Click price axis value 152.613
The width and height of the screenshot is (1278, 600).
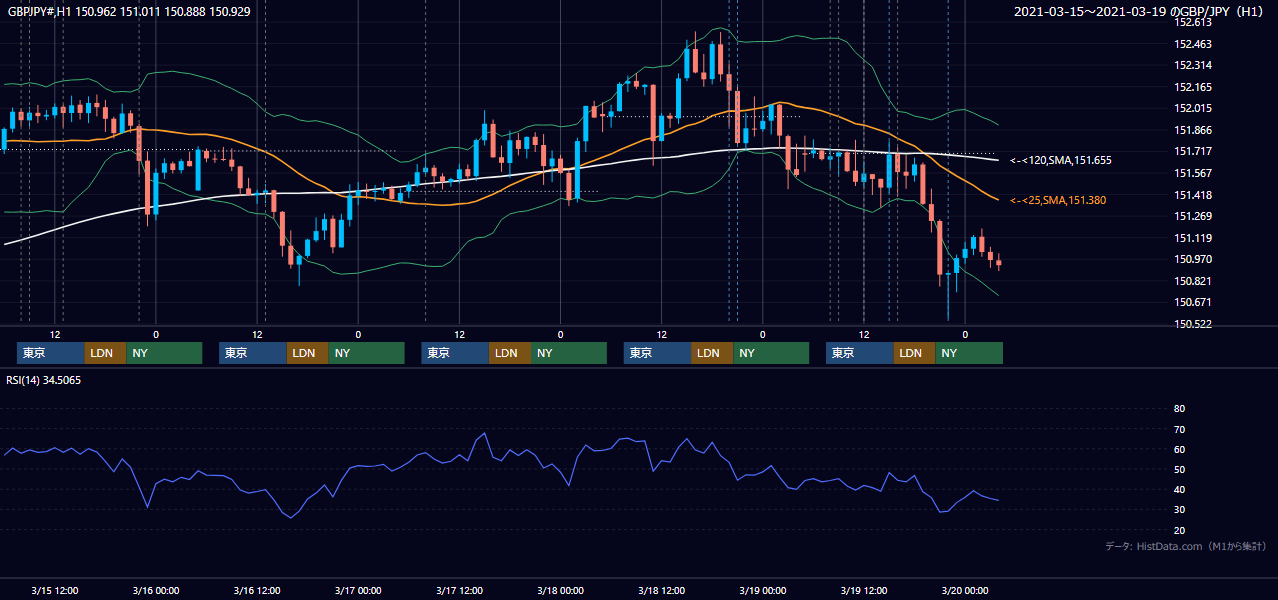[1193, 22]
